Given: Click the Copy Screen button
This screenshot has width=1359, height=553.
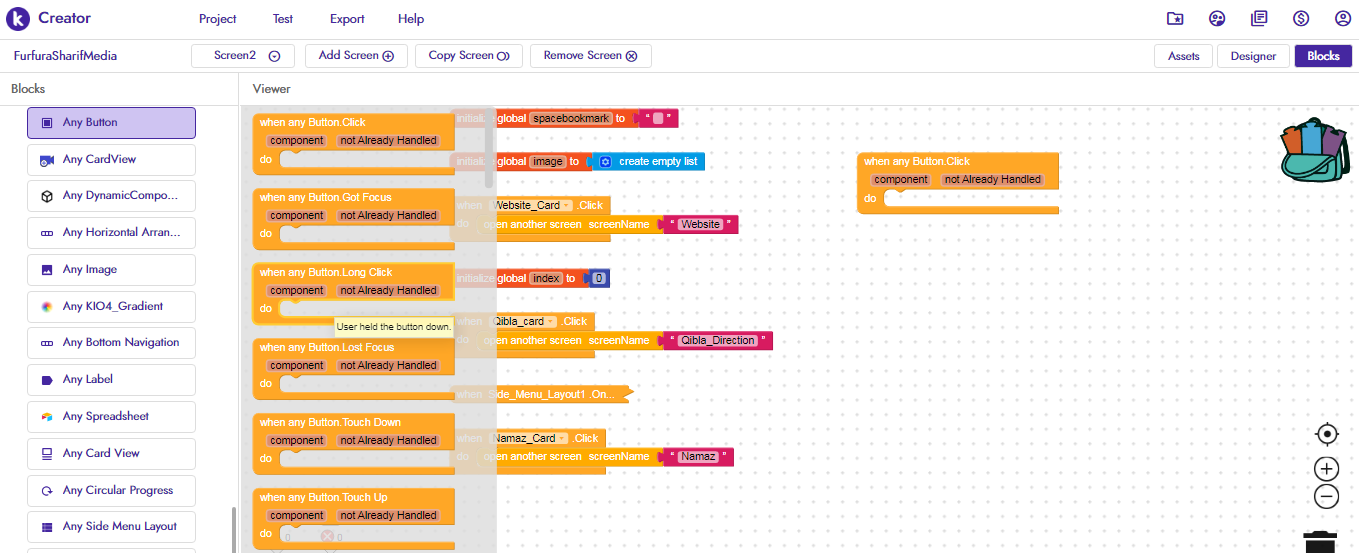Looking at the screenshot, I should coord(469,56).
